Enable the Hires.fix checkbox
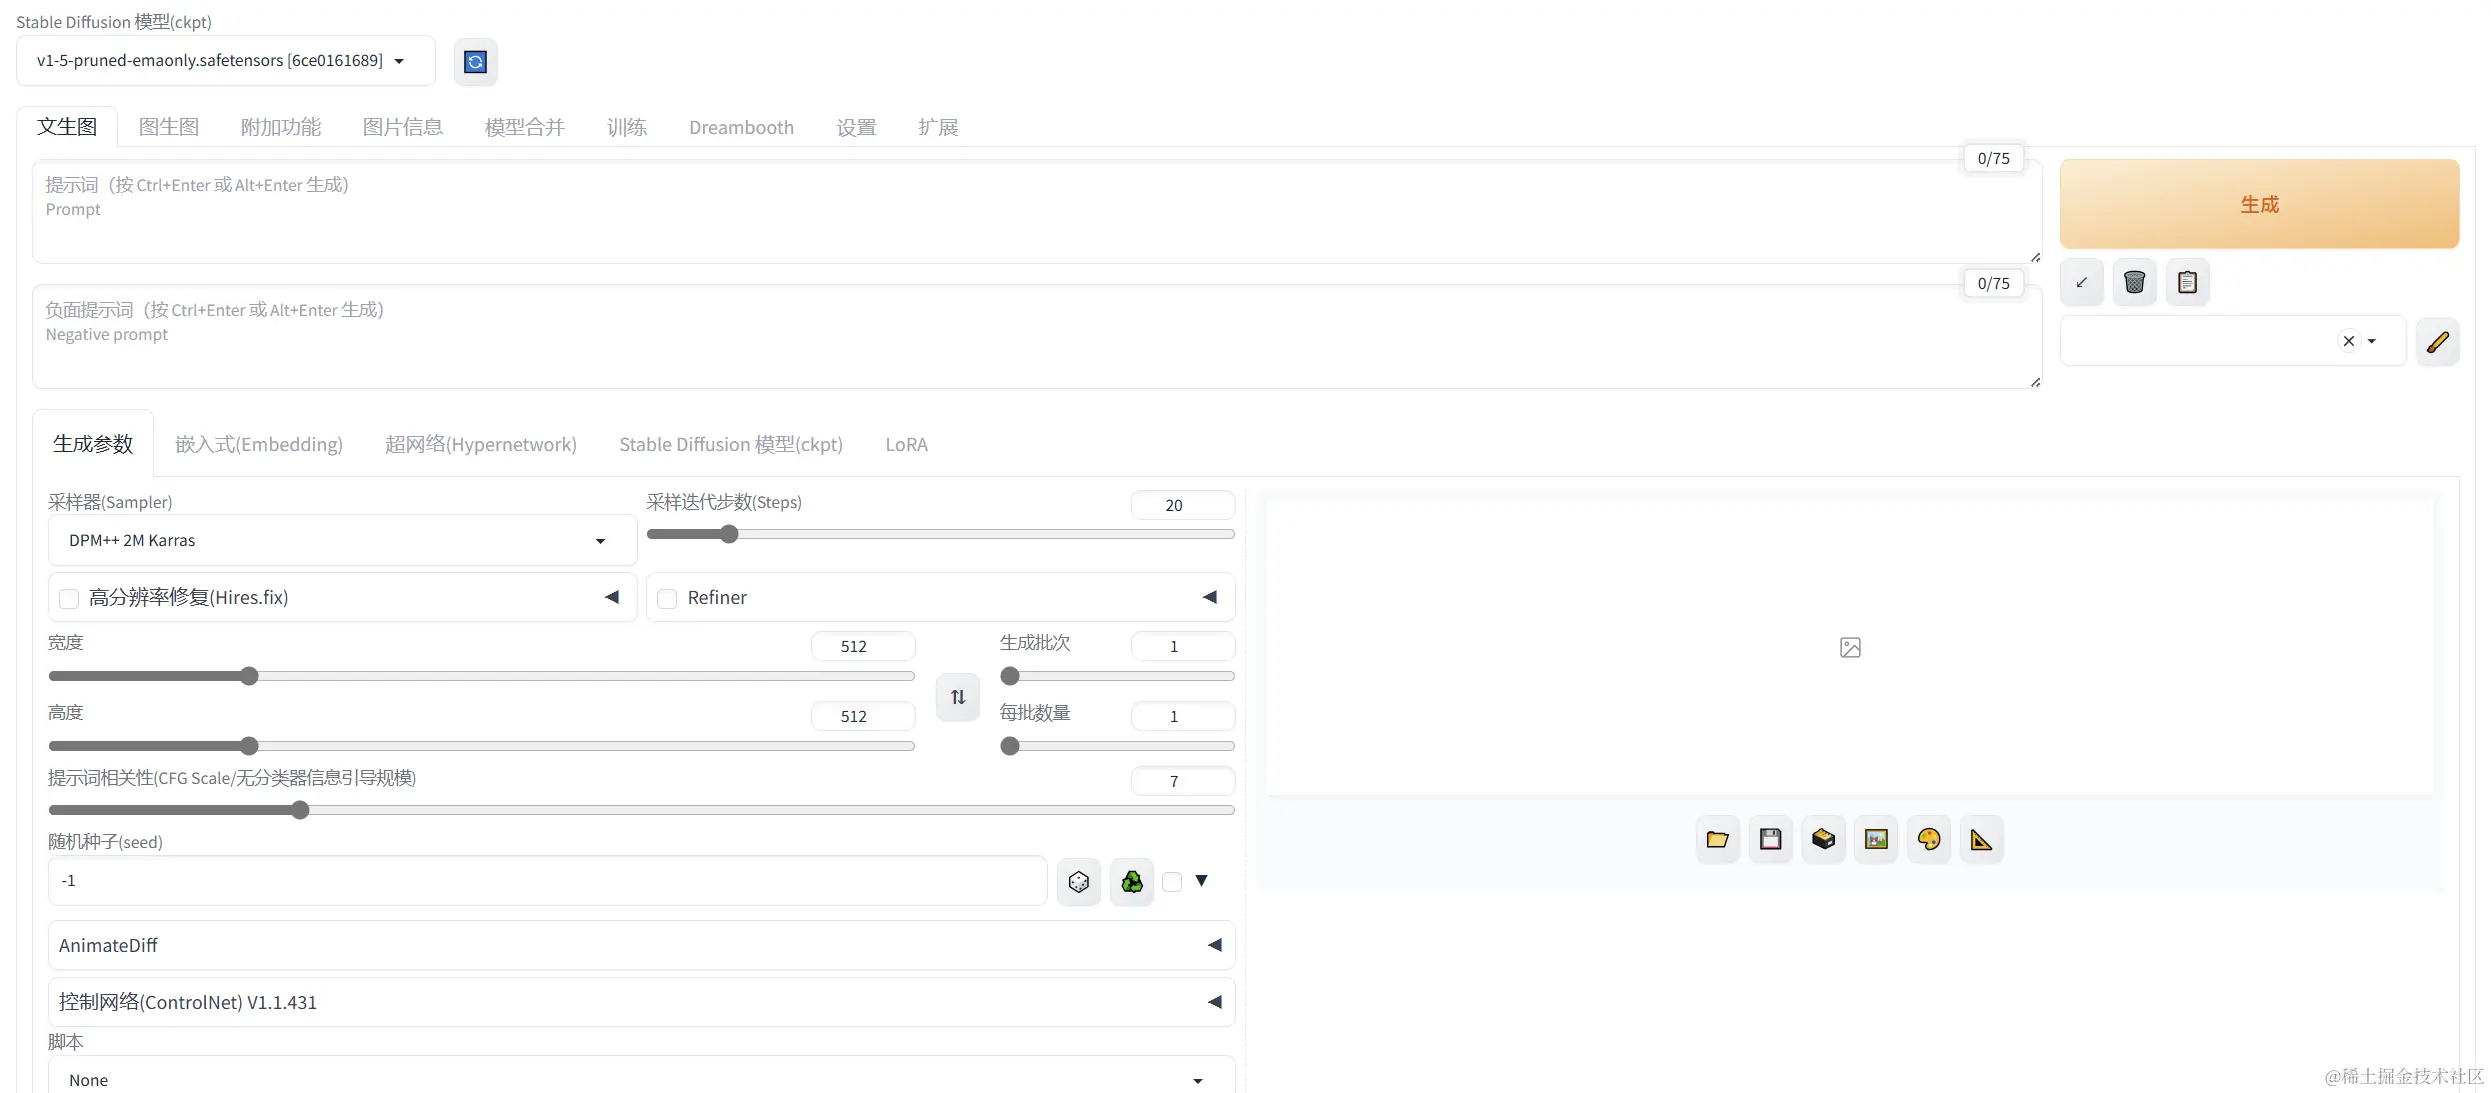The image size is (2491, 1093). (69, 599)
